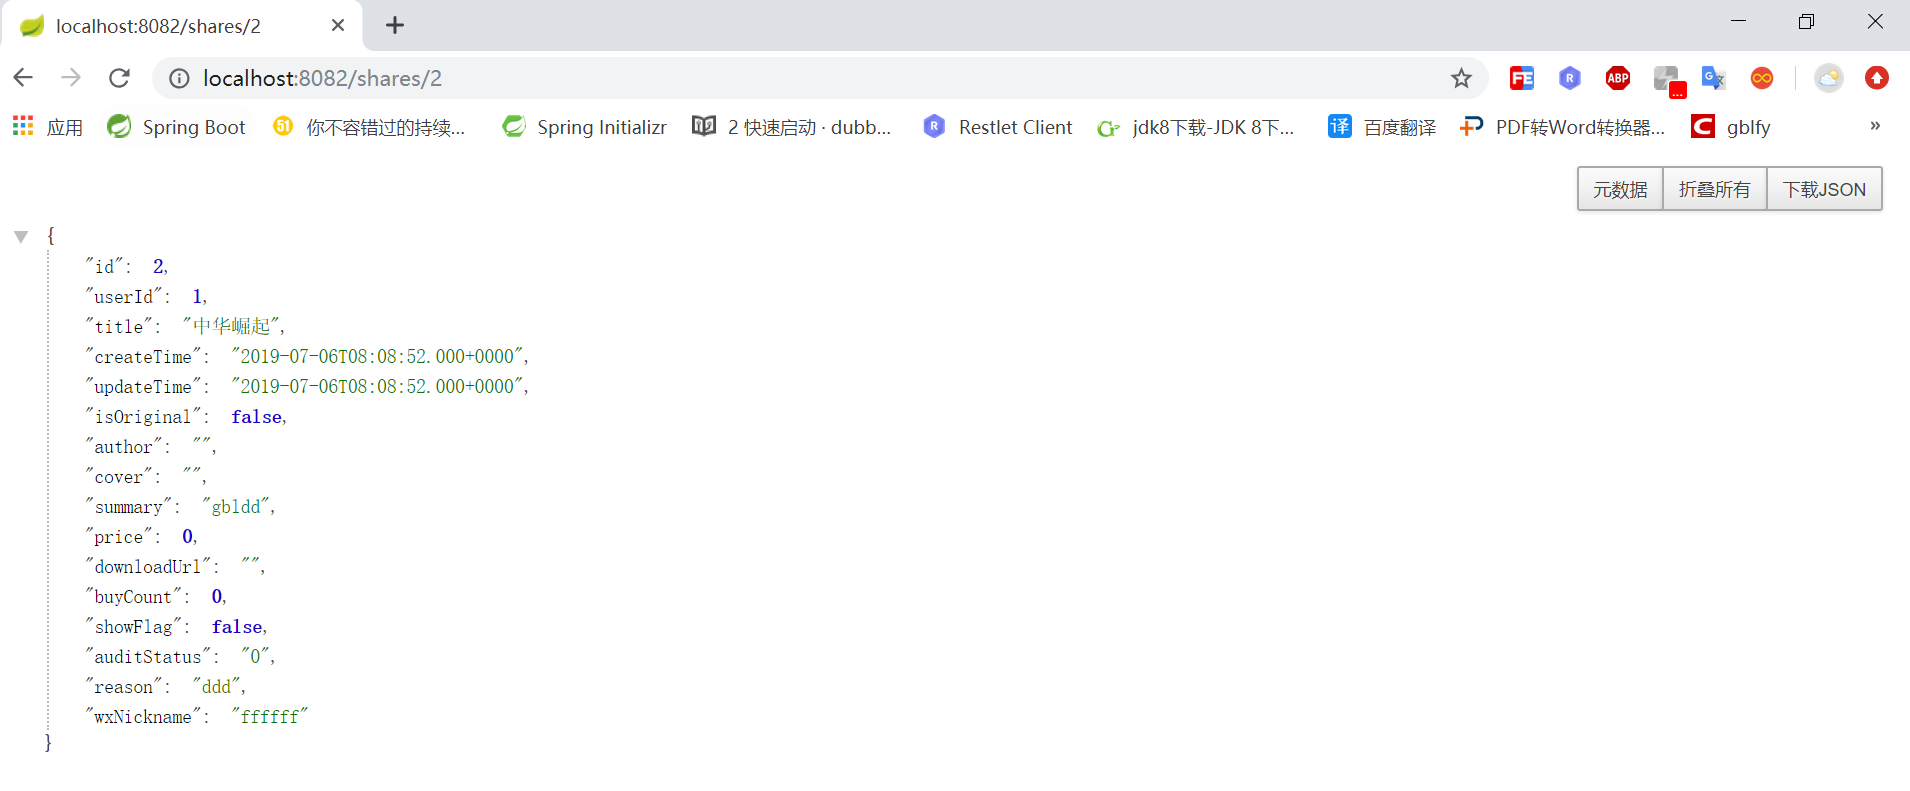Click the updateTime timestamp value
This screenshot has width=1910, height=791.
(x=378, y=386)
